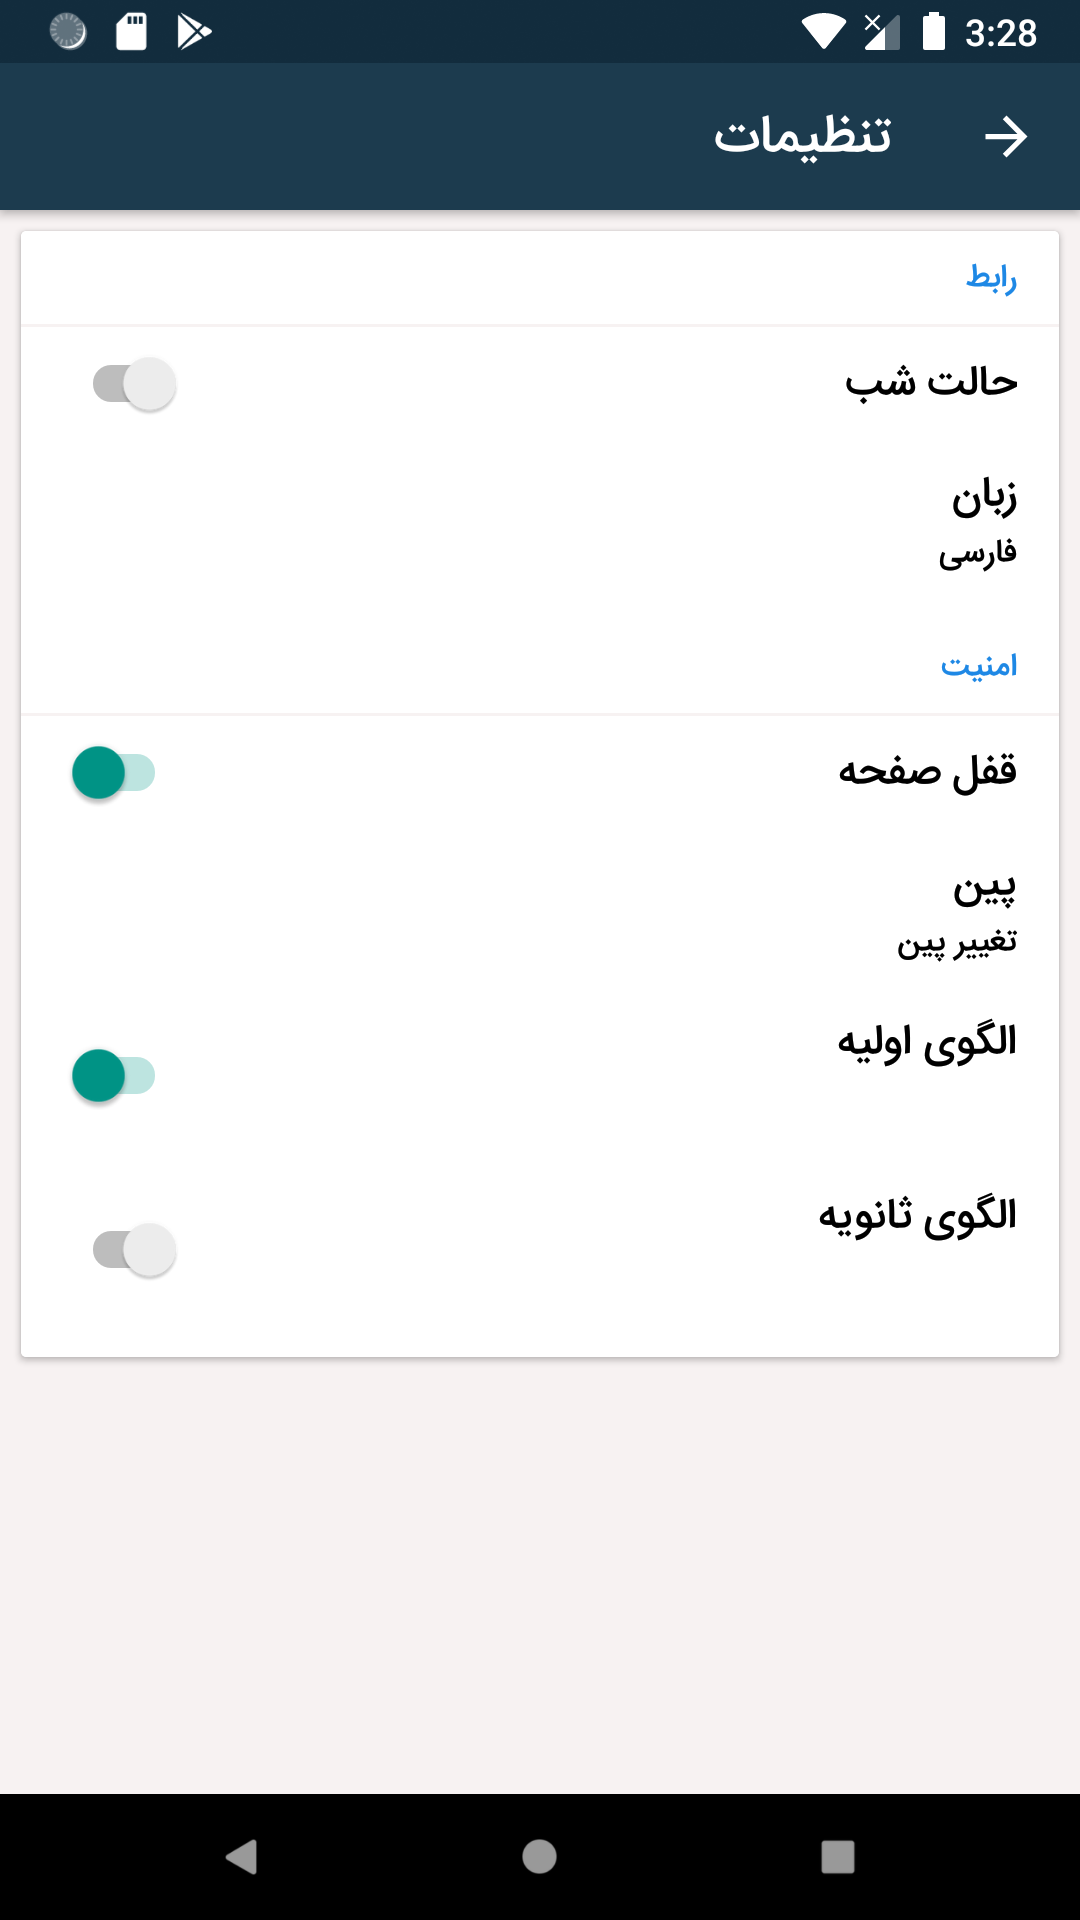Screen dimensions: 1080x1920
Task: Turn off primary pattern (الگوی اولیه) switch
Action: click(114, 1076)
